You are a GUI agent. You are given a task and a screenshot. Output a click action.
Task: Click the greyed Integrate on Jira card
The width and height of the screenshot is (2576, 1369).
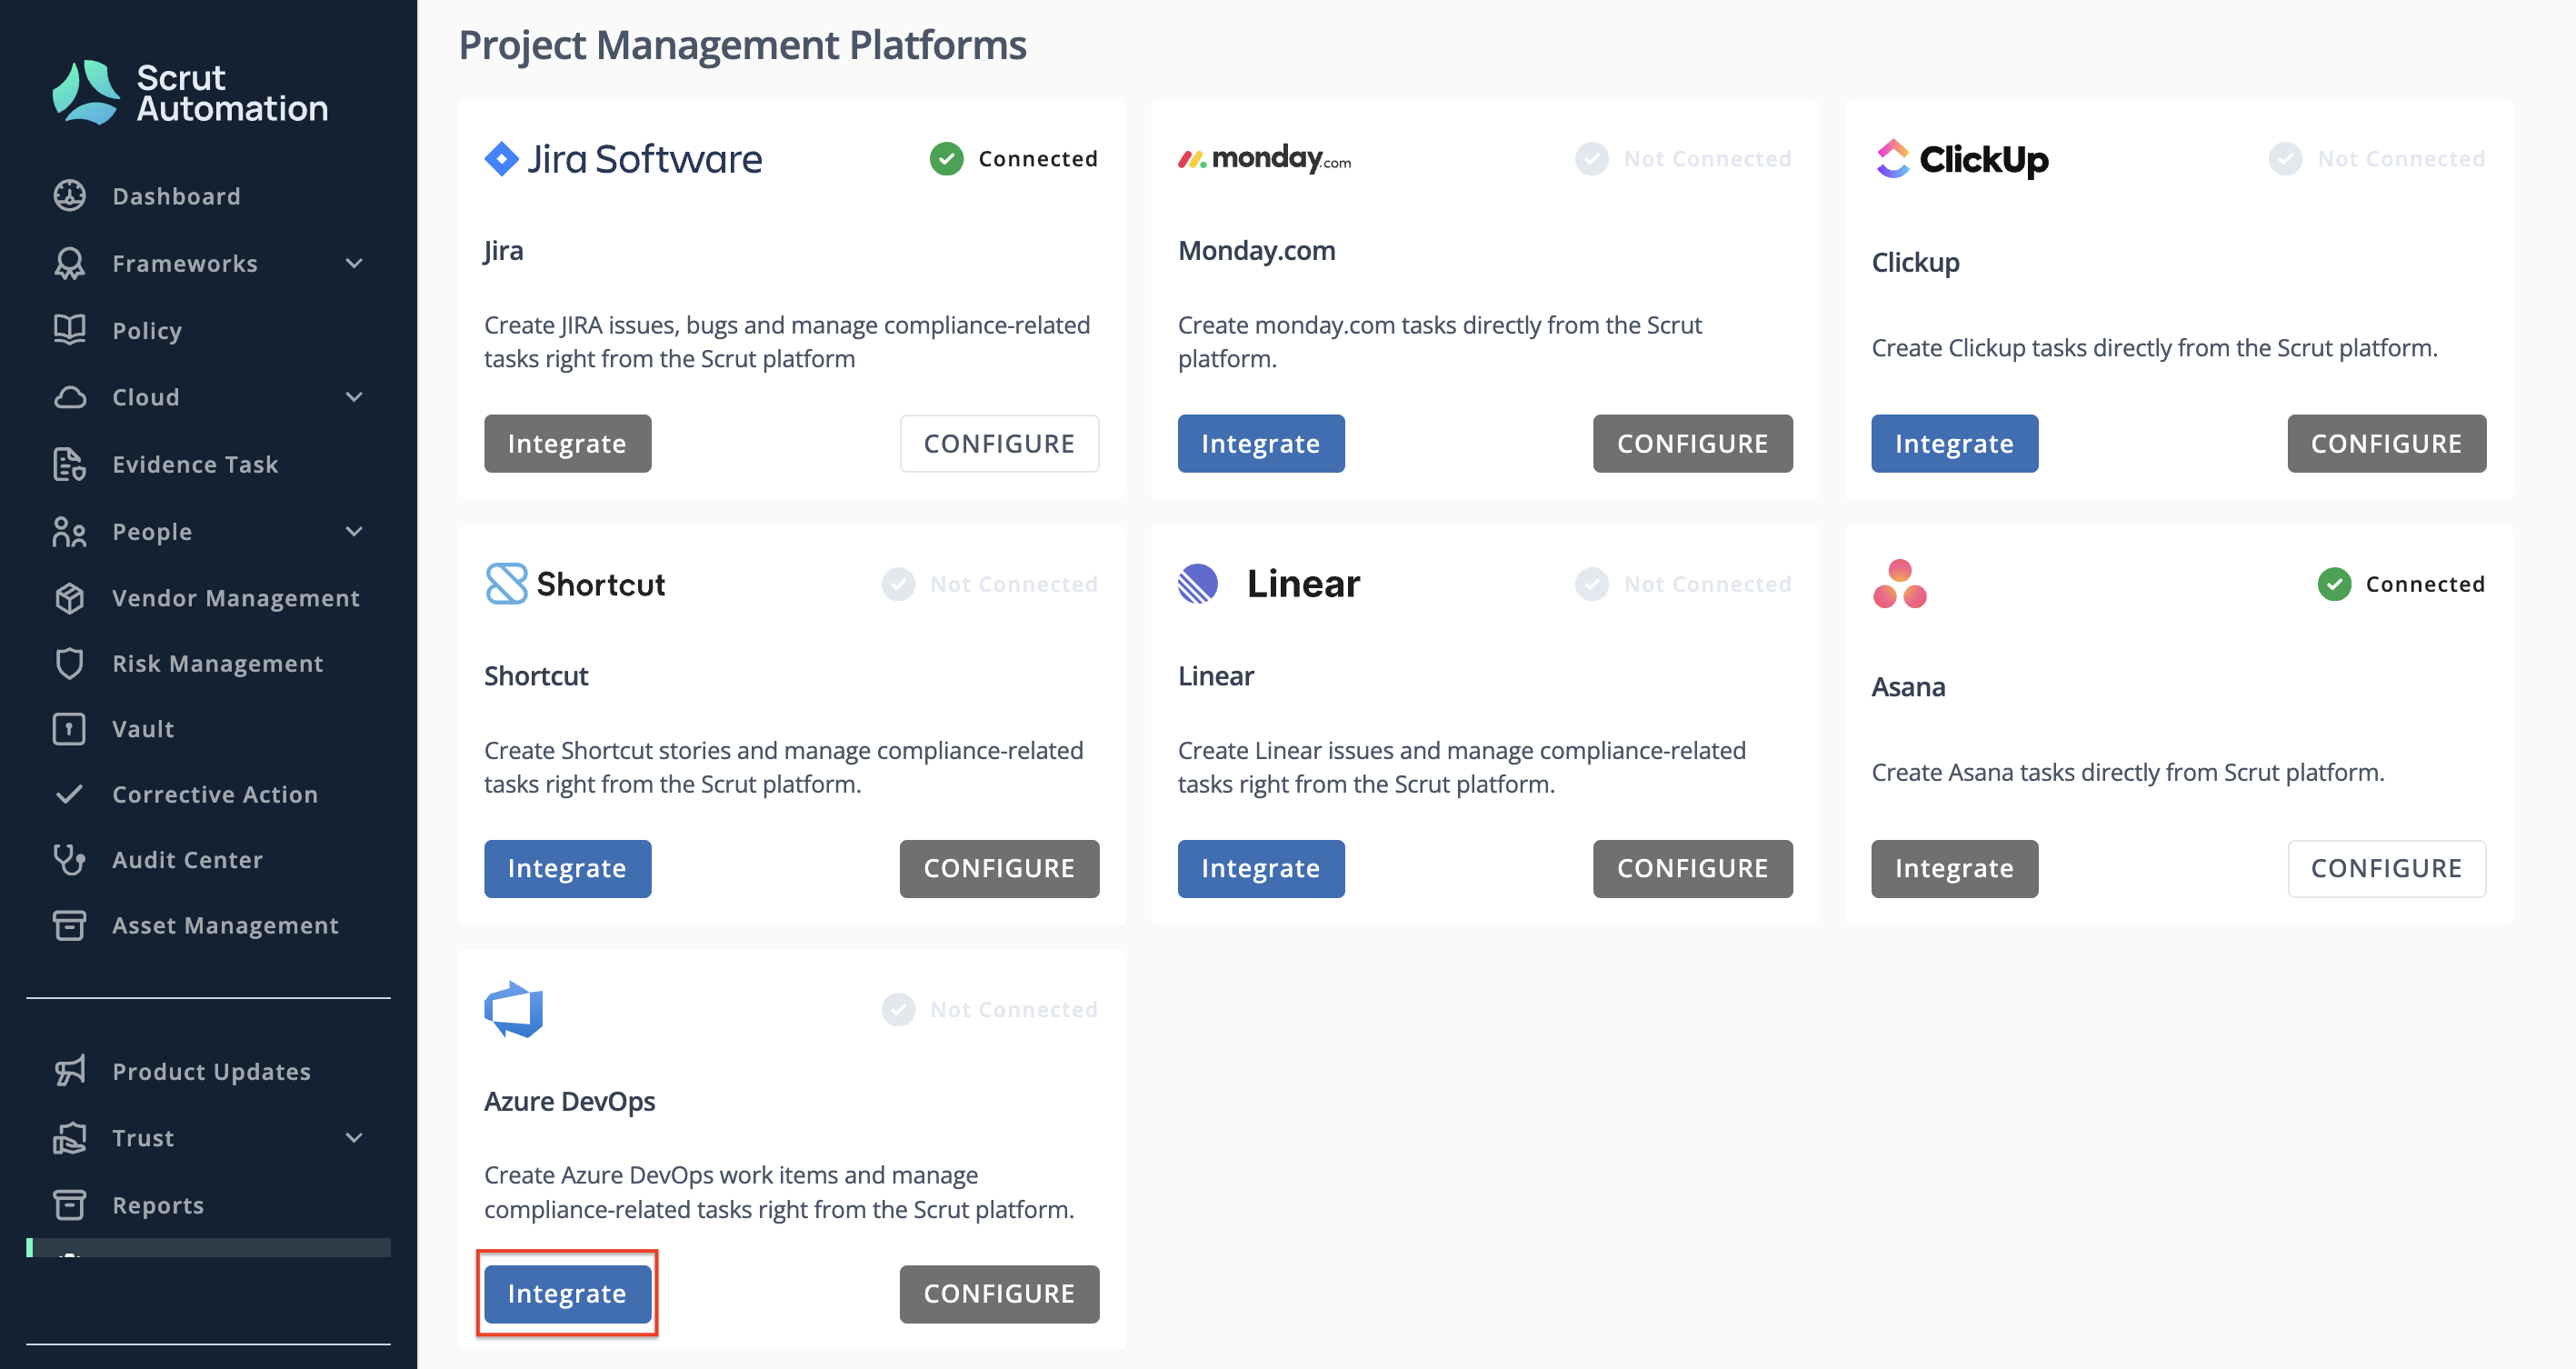point(567,443)
